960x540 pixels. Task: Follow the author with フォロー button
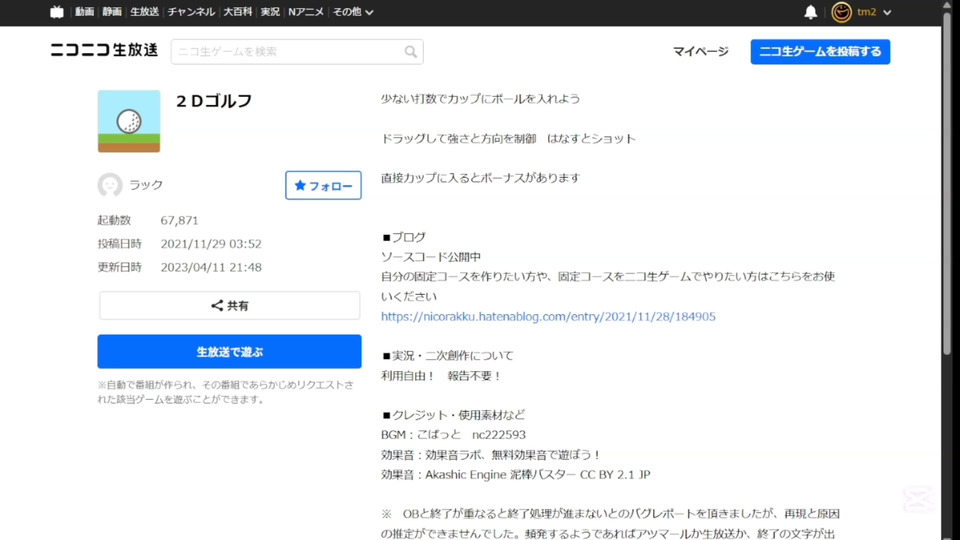[323, 186]
